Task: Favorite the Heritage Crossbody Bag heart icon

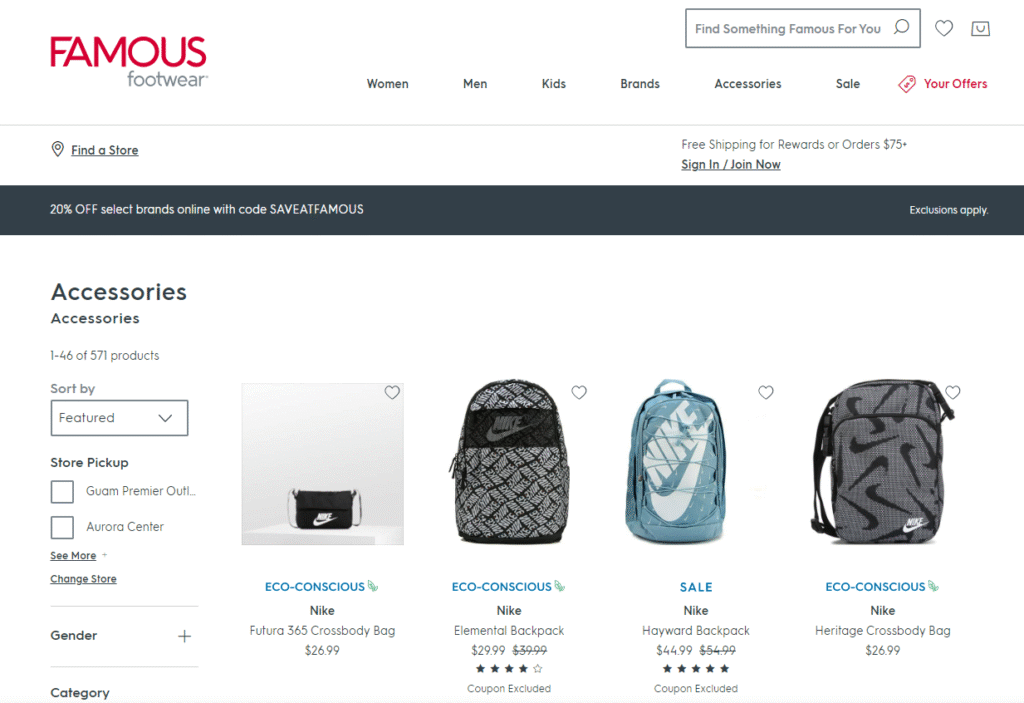Action: tap(952, 392)
